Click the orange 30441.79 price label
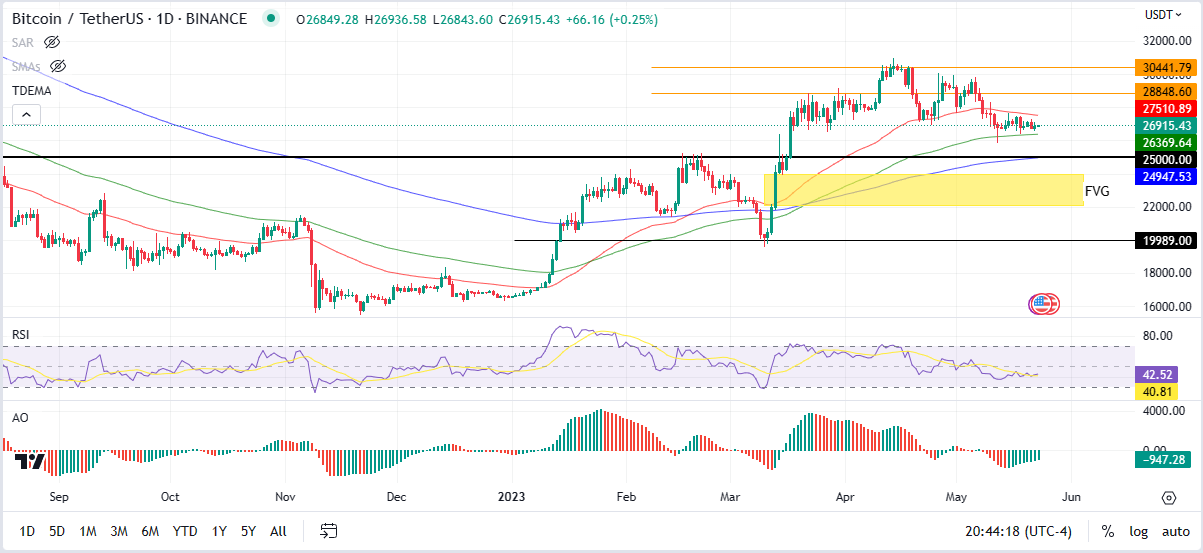Image resolution: width=1203 pixels, height=553 pixels. (1165, 68)
